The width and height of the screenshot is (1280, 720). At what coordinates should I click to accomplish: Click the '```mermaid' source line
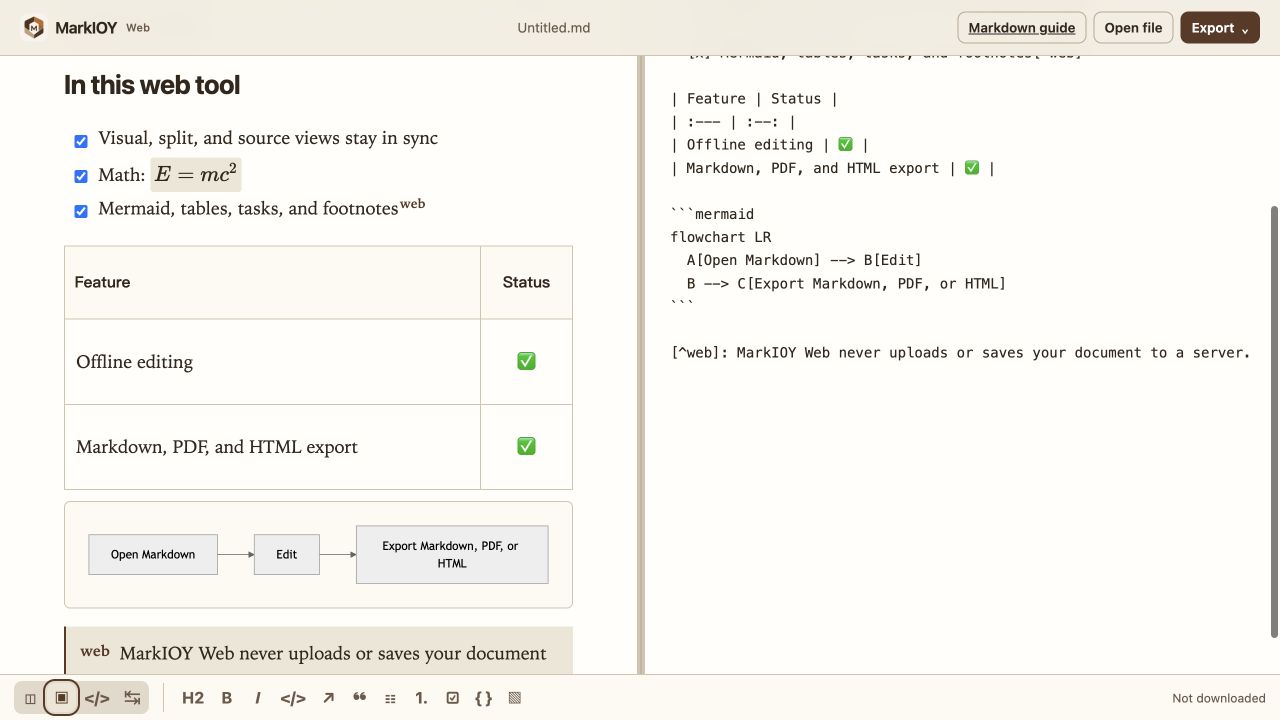tap(712, 214)
